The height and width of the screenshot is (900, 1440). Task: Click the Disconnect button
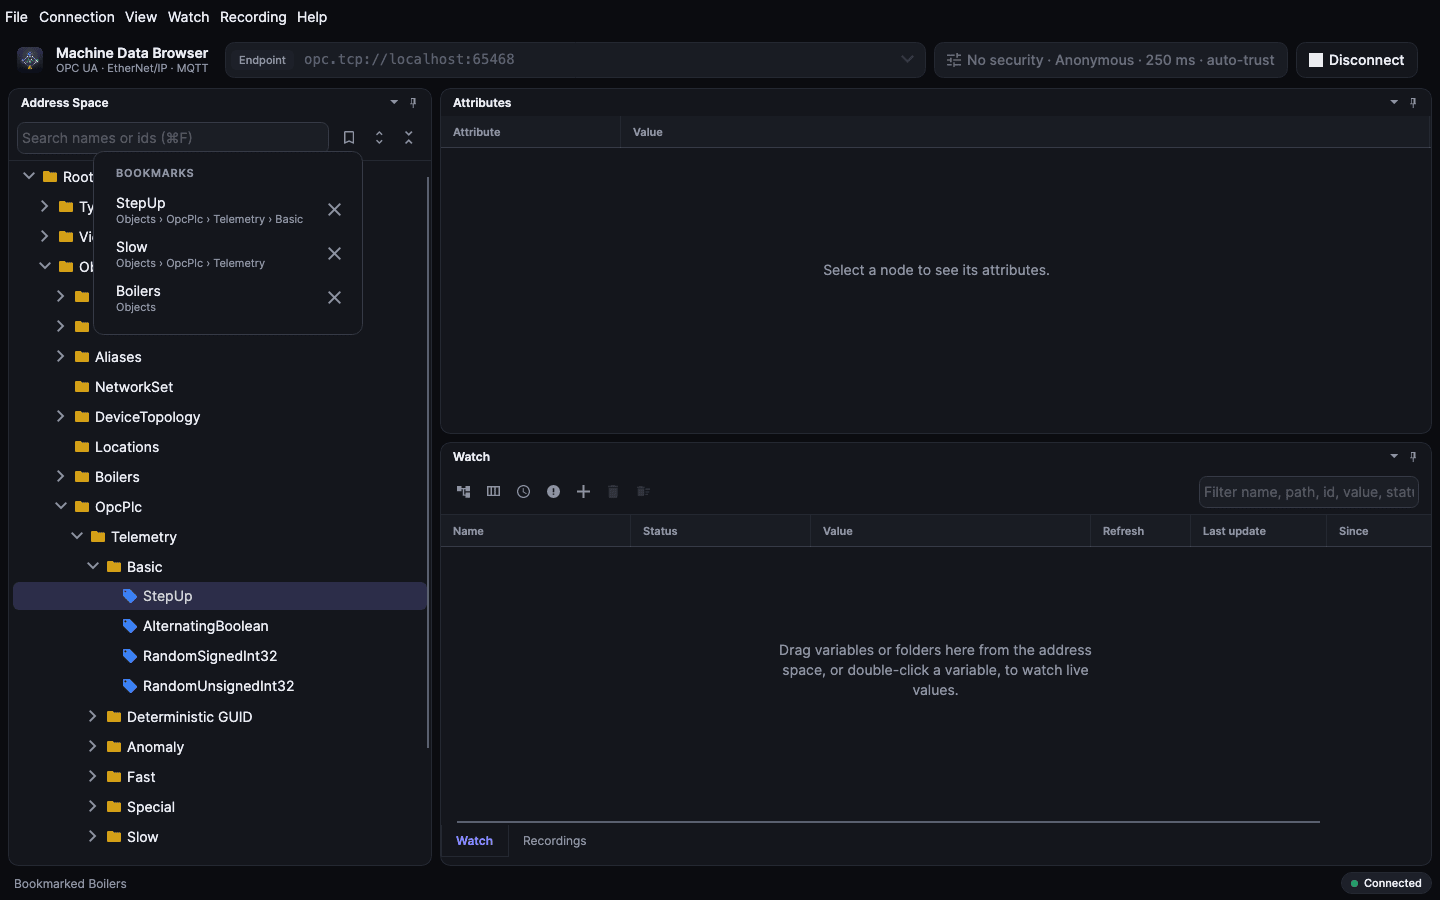(1357, 60)
